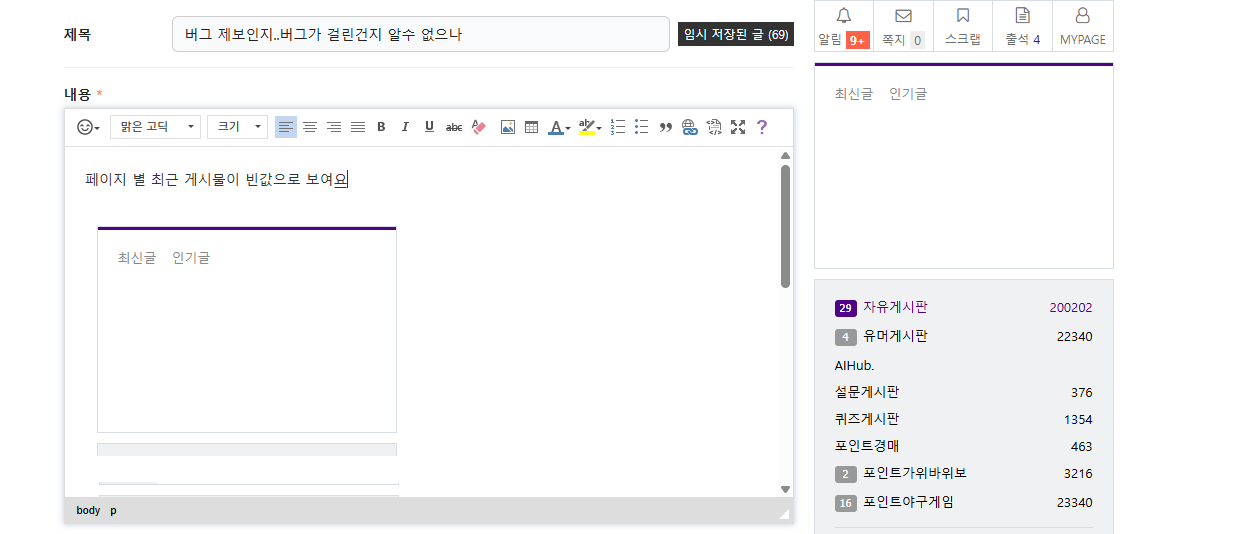The height and width of the screenshot is (534, 1257).
Task: Select the 최신글 tab in sidebar
Action: click(853, 94)
